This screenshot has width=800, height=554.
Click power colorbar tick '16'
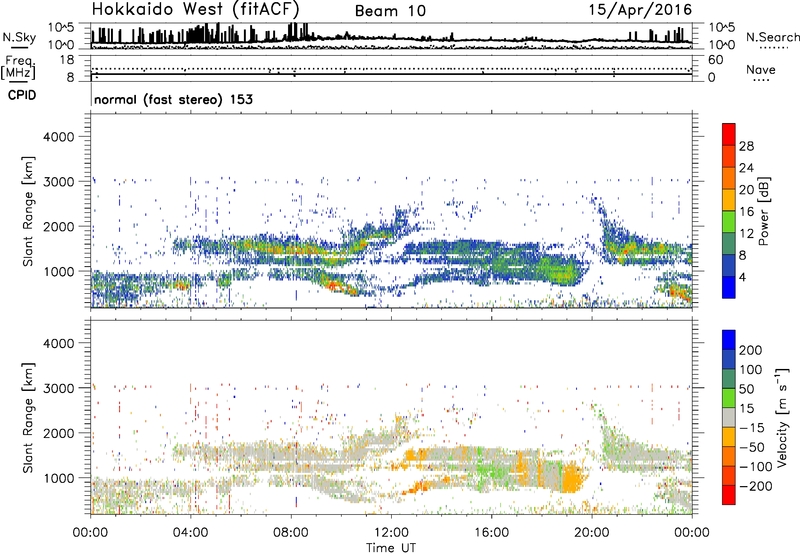(x=746, y=212)
